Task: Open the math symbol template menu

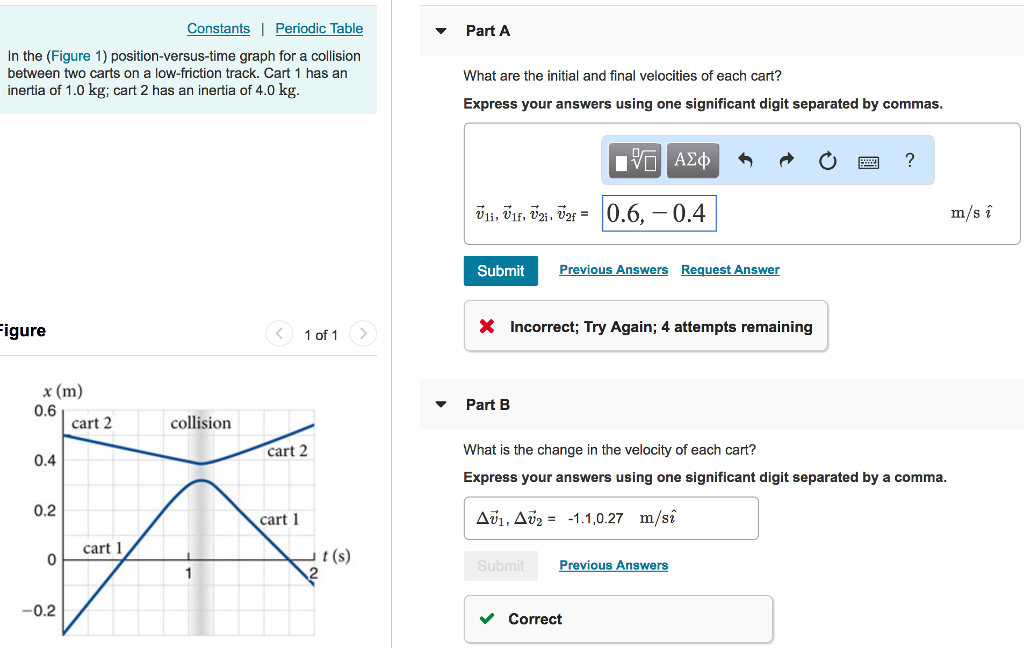Action: pyautogui.click(x=634, y=159)
